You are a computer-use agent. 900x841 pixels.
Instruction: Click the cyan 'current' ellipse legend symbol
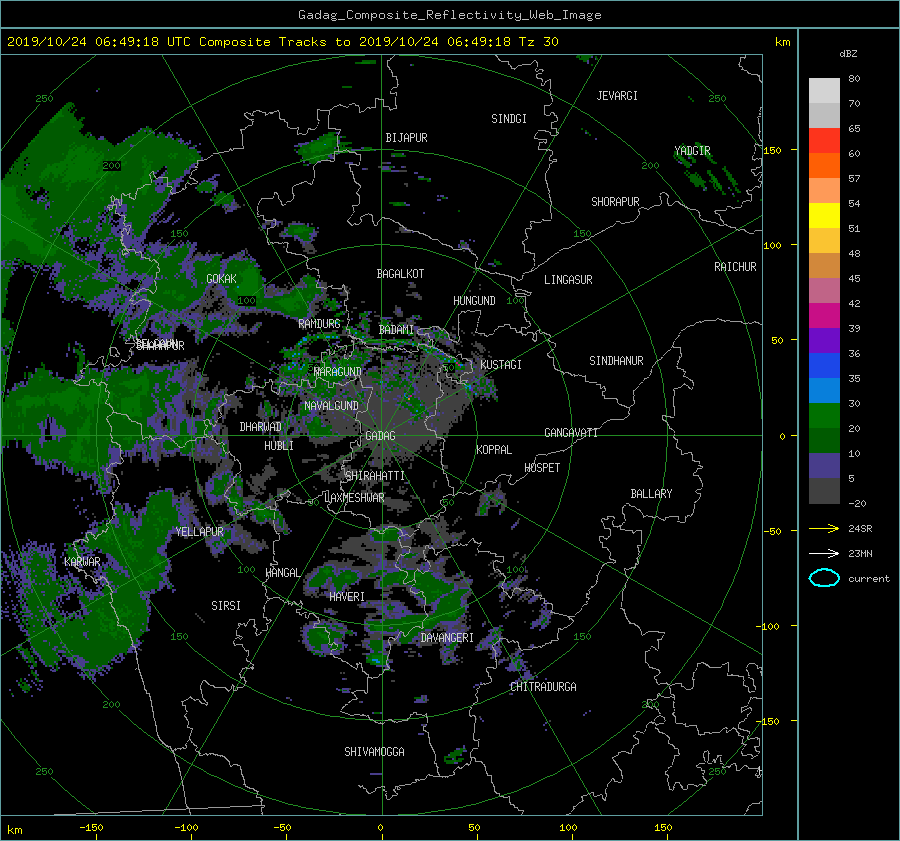click(824, 578)
